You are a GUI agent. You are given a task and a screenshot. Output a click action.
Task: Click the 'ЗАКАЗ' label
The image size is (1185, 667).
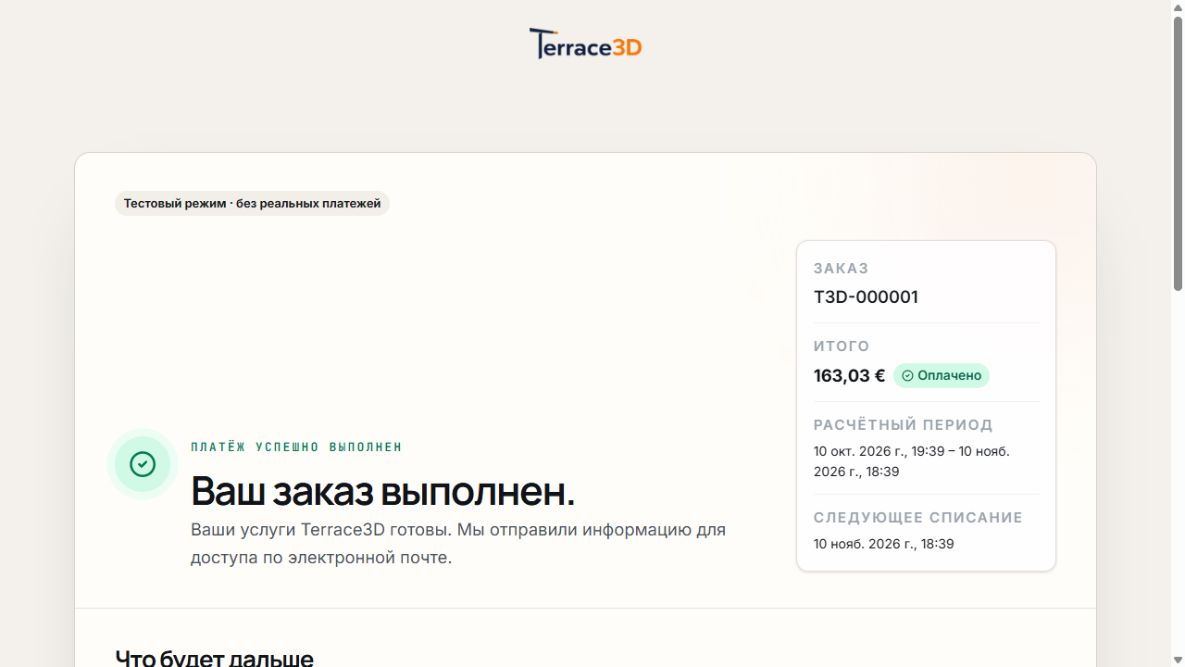coord(841,268)
